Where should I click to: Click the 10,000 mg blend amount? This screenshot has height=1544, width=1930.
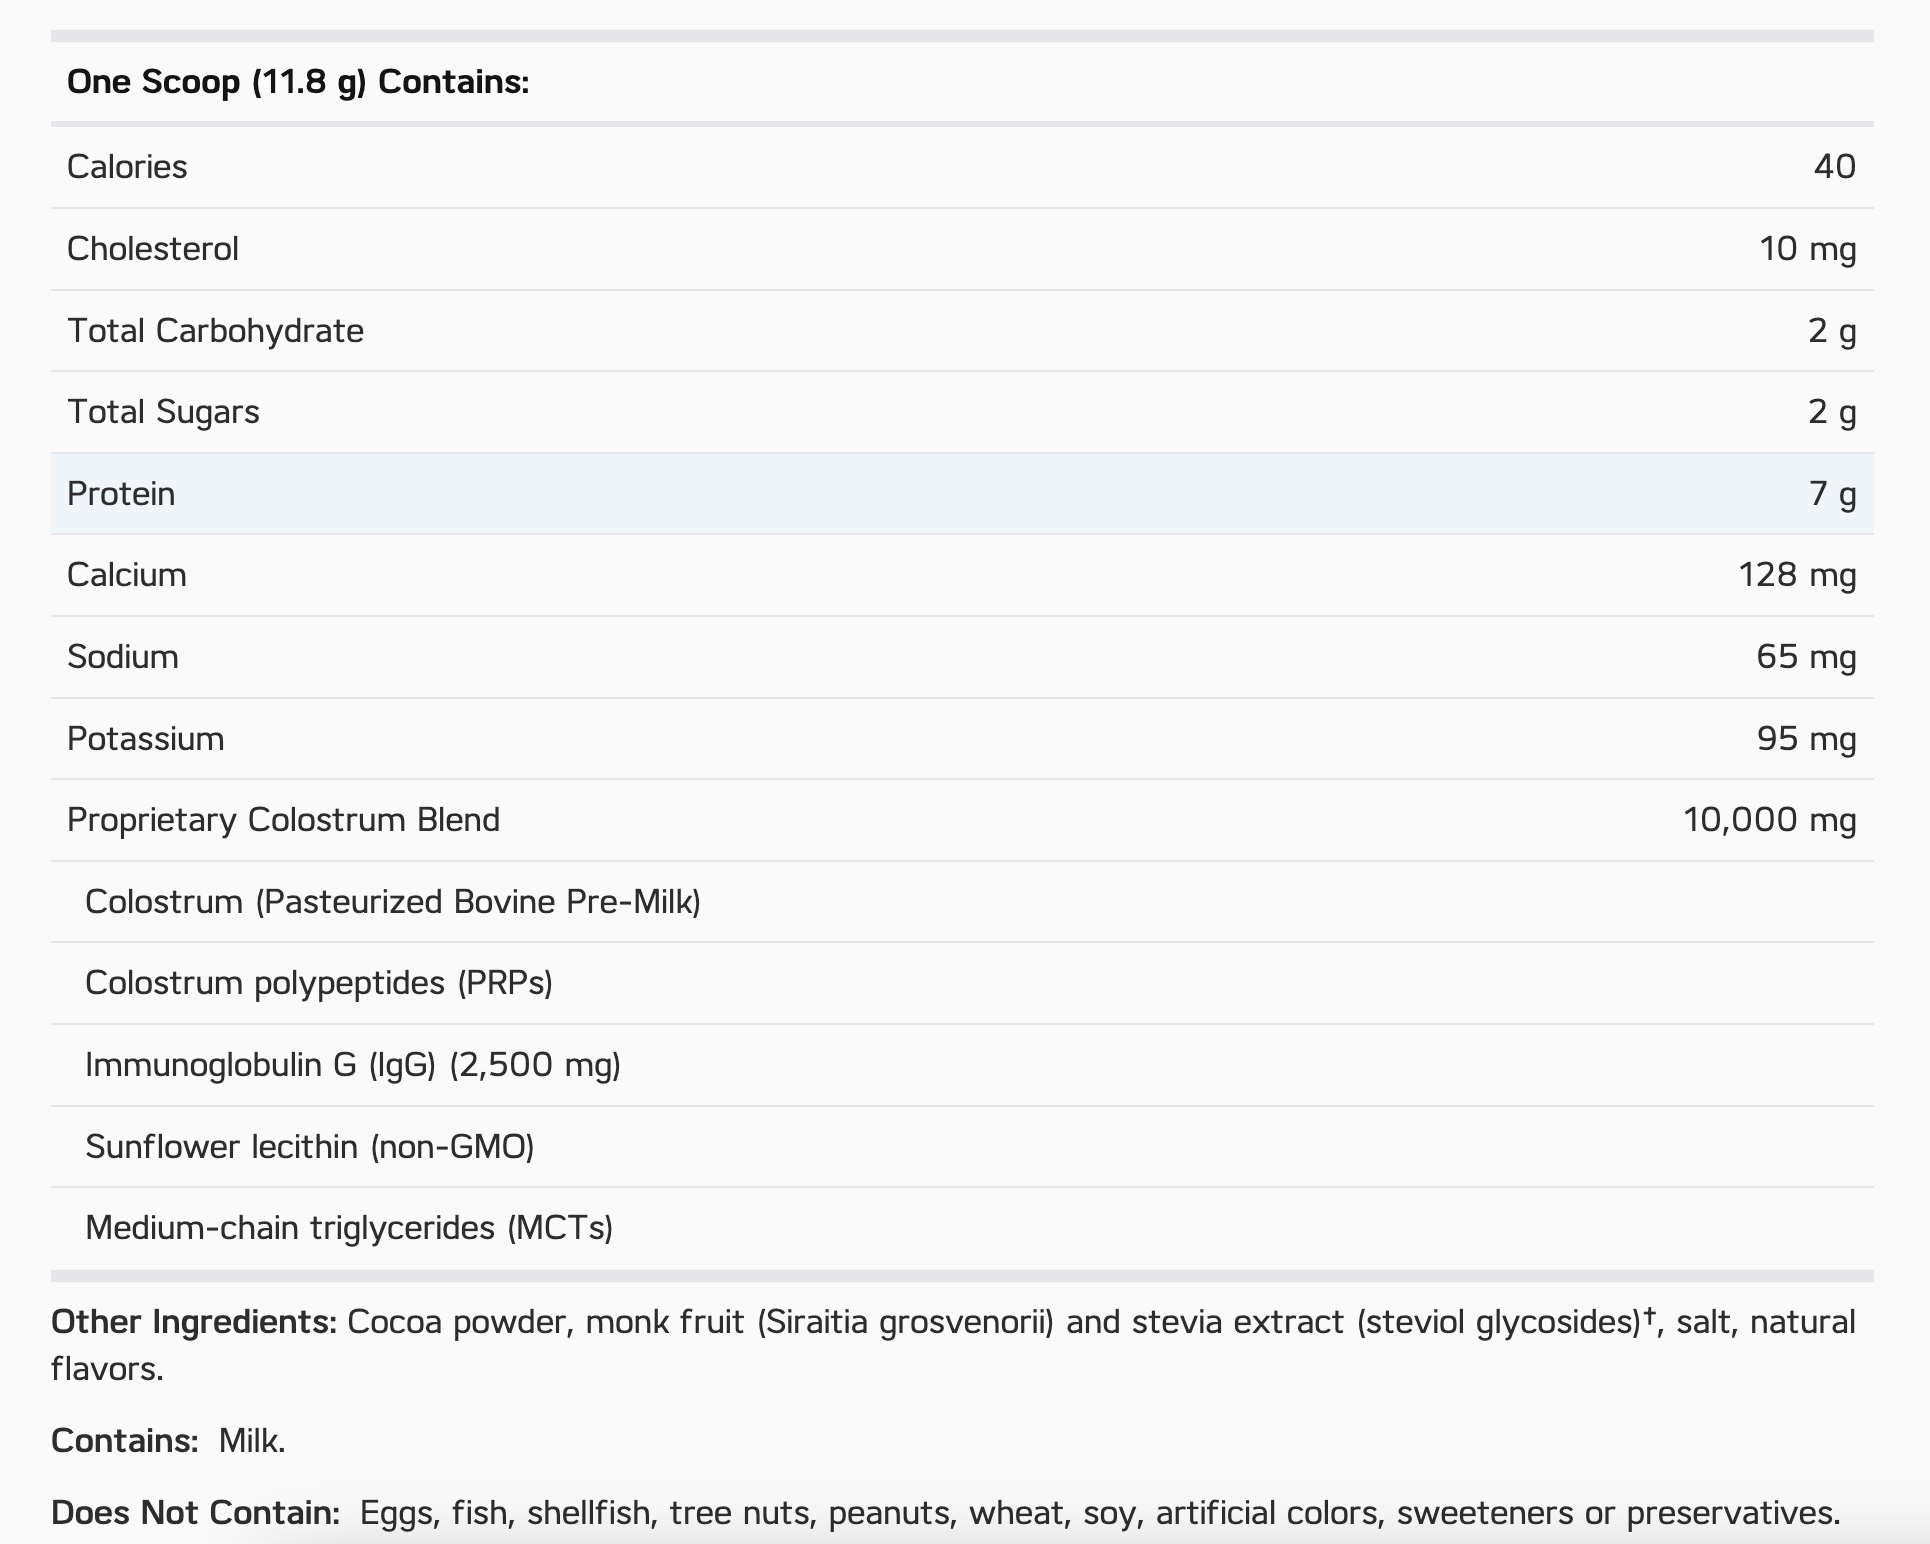[1769, 820]
